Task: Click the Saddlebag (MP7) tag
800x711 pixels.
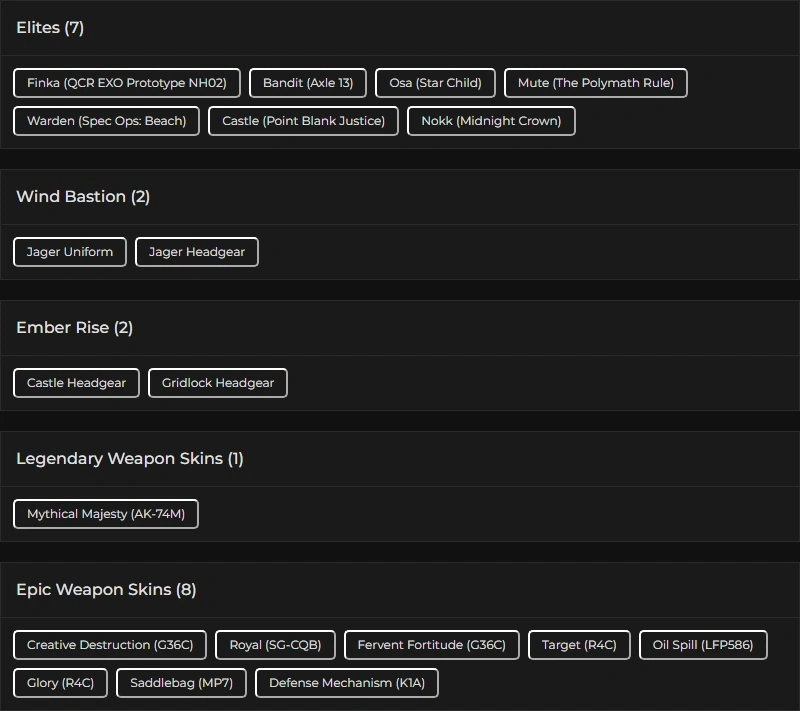Action: (181, 683)
